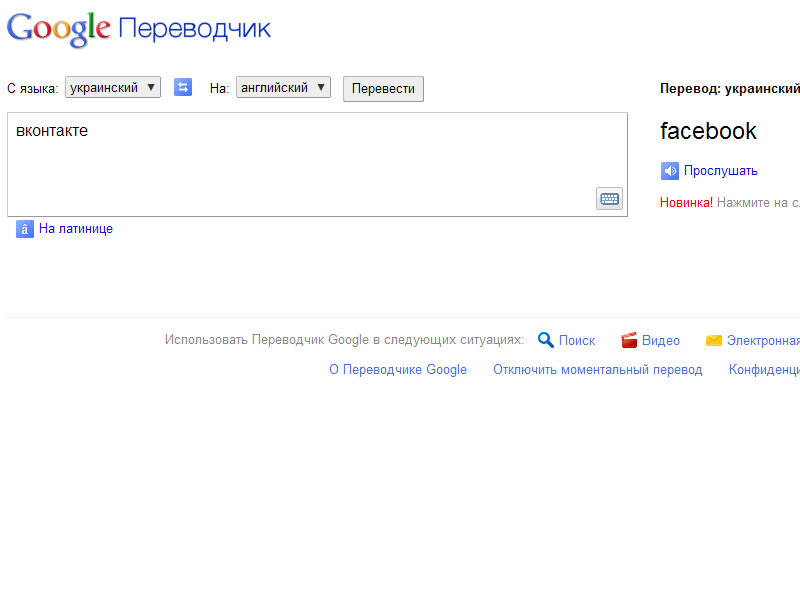
Task: Click into the вконтакте text input box
Action: [317, 164]
